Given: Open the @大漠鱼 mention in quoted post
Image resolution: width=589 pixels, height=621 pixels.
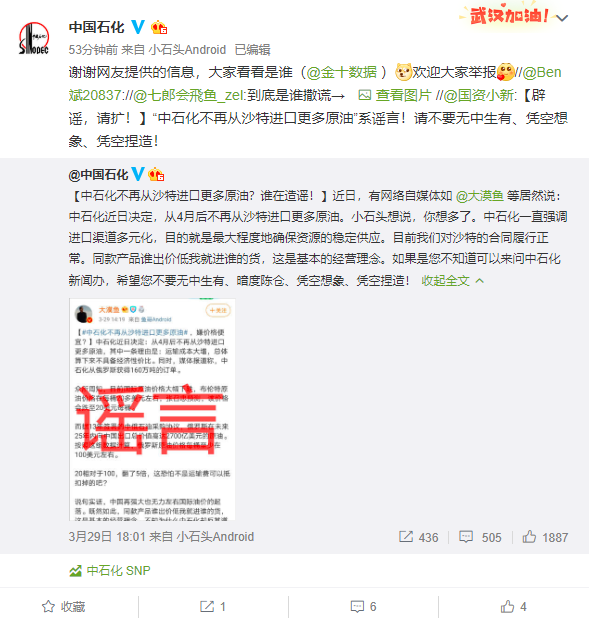Looking at the screenshot, I should (480, 196).
